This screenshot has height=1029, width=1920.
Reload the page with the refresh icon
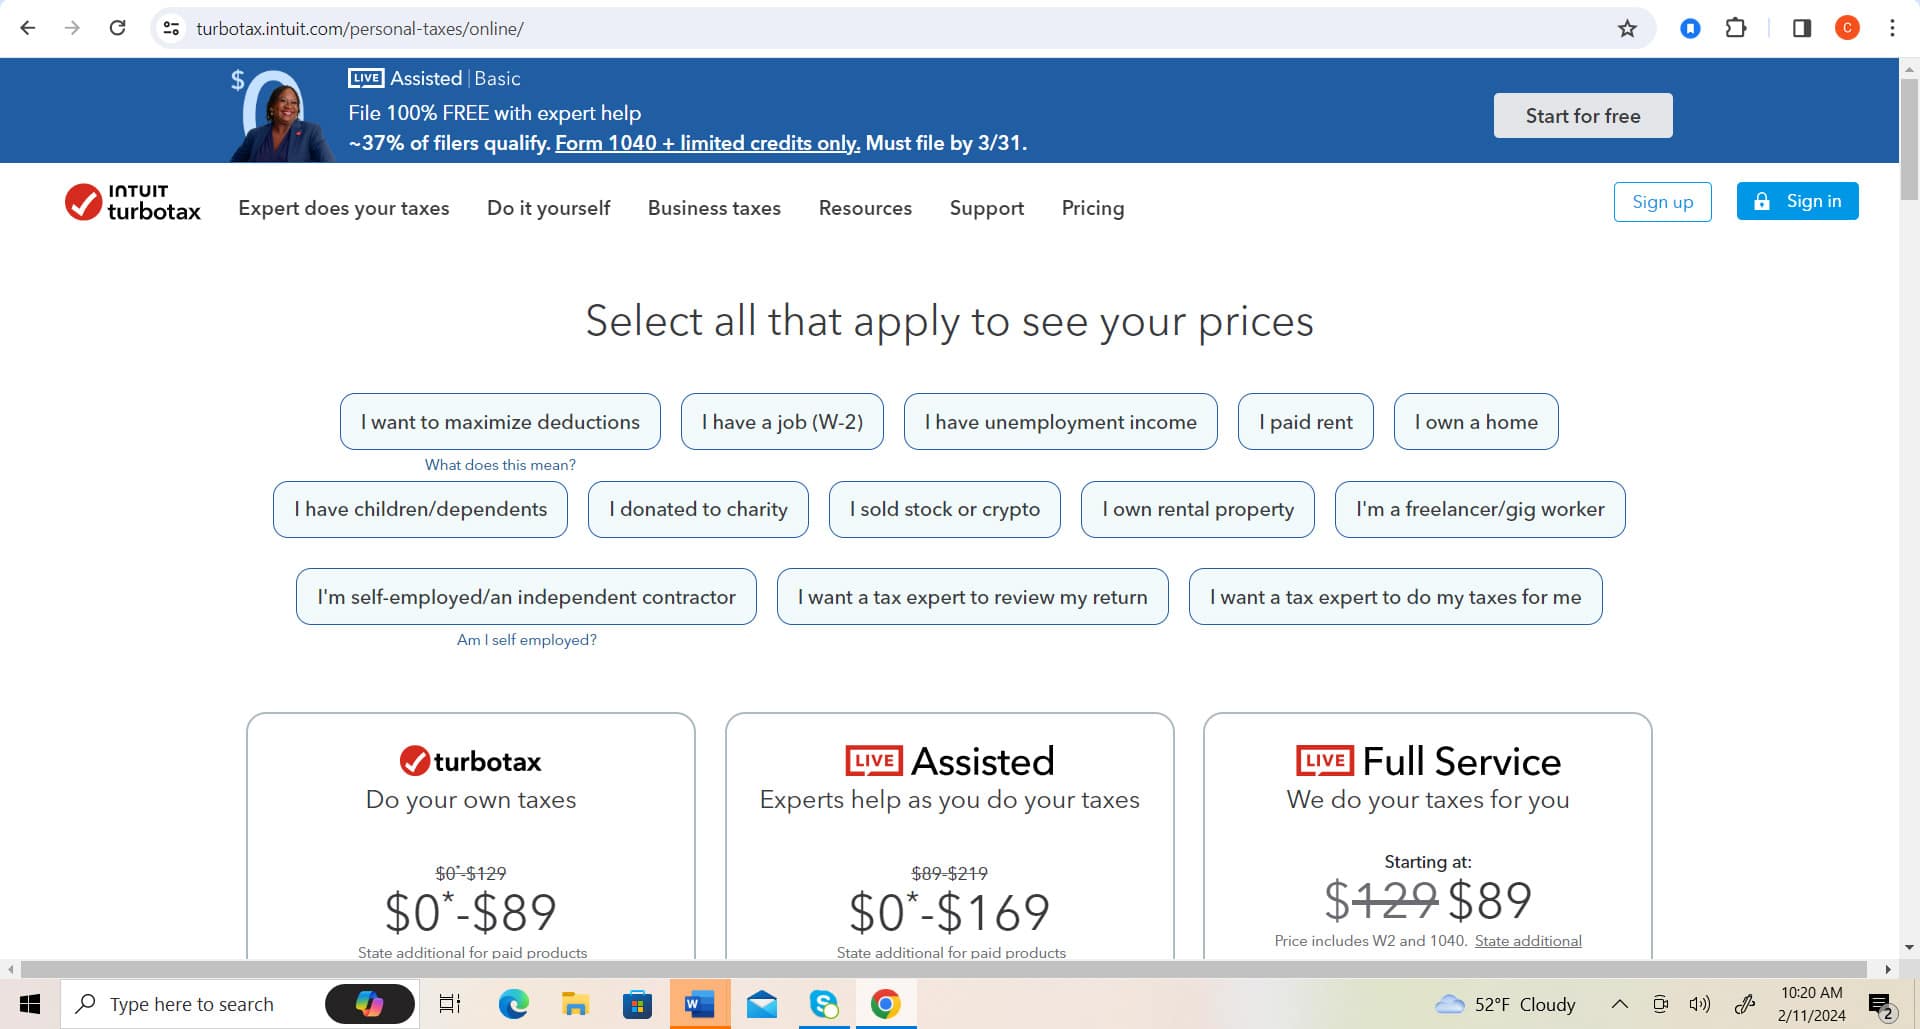click(x=117, y=28)
